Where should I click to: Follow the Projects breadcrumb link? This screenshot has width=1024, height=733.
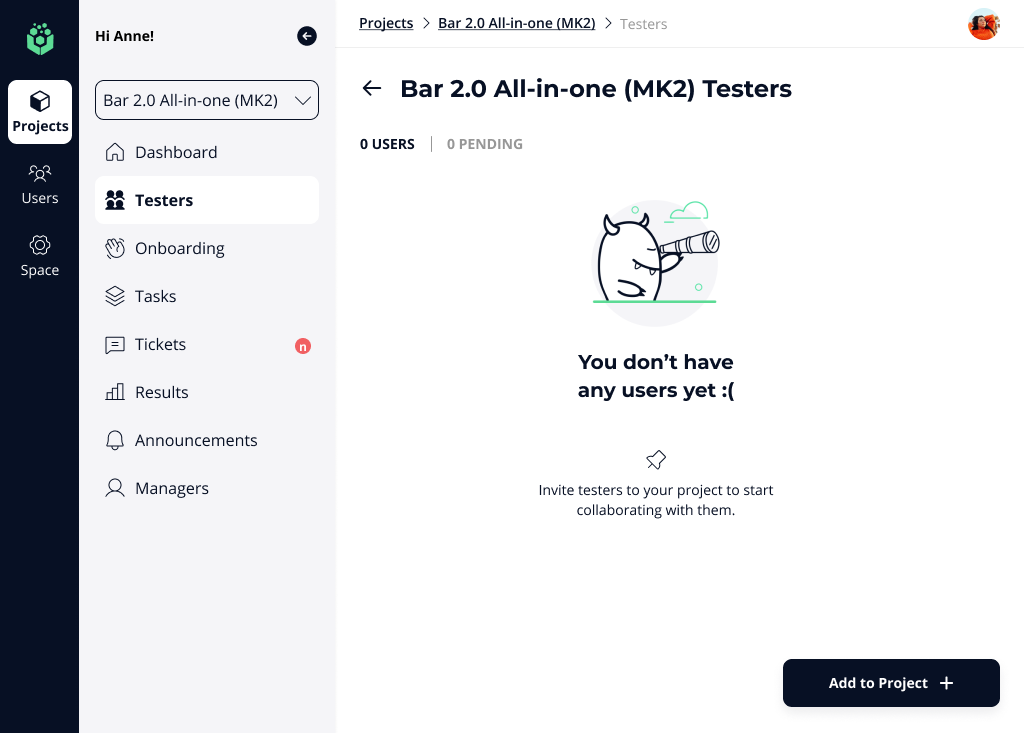point(386,23)
